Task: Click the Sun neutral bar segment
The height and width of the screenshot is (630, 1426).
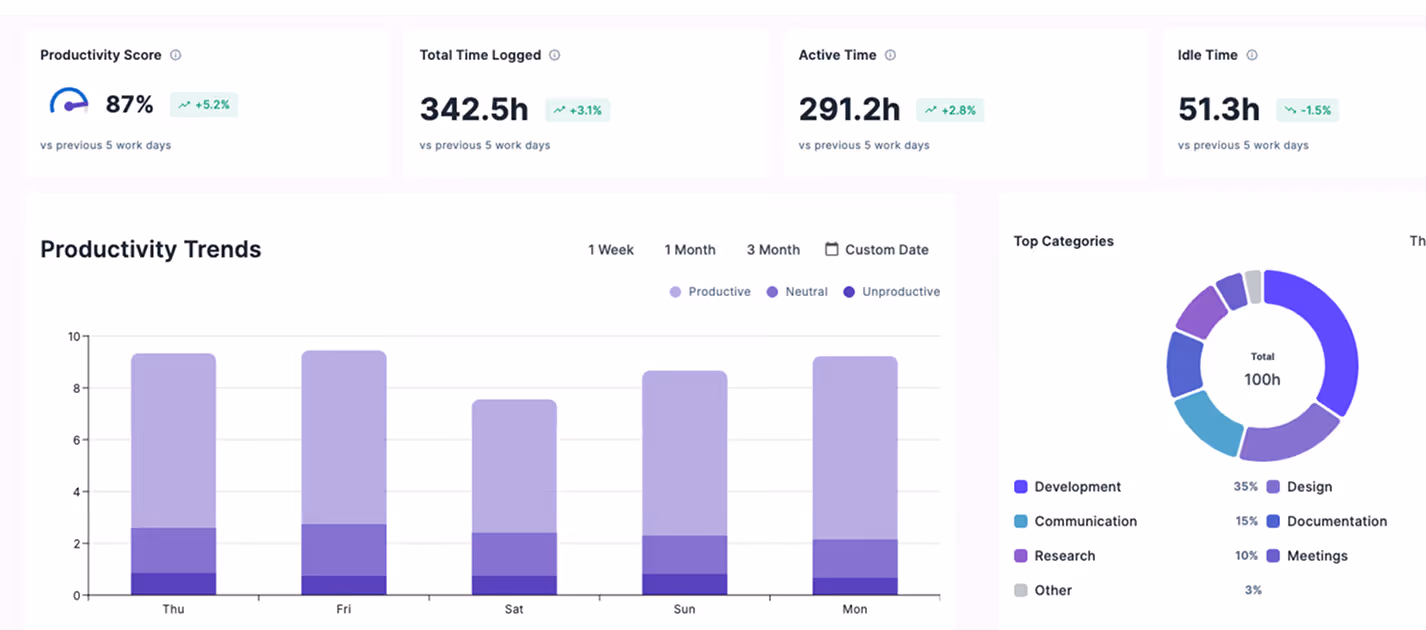Action: pos(684,555)
